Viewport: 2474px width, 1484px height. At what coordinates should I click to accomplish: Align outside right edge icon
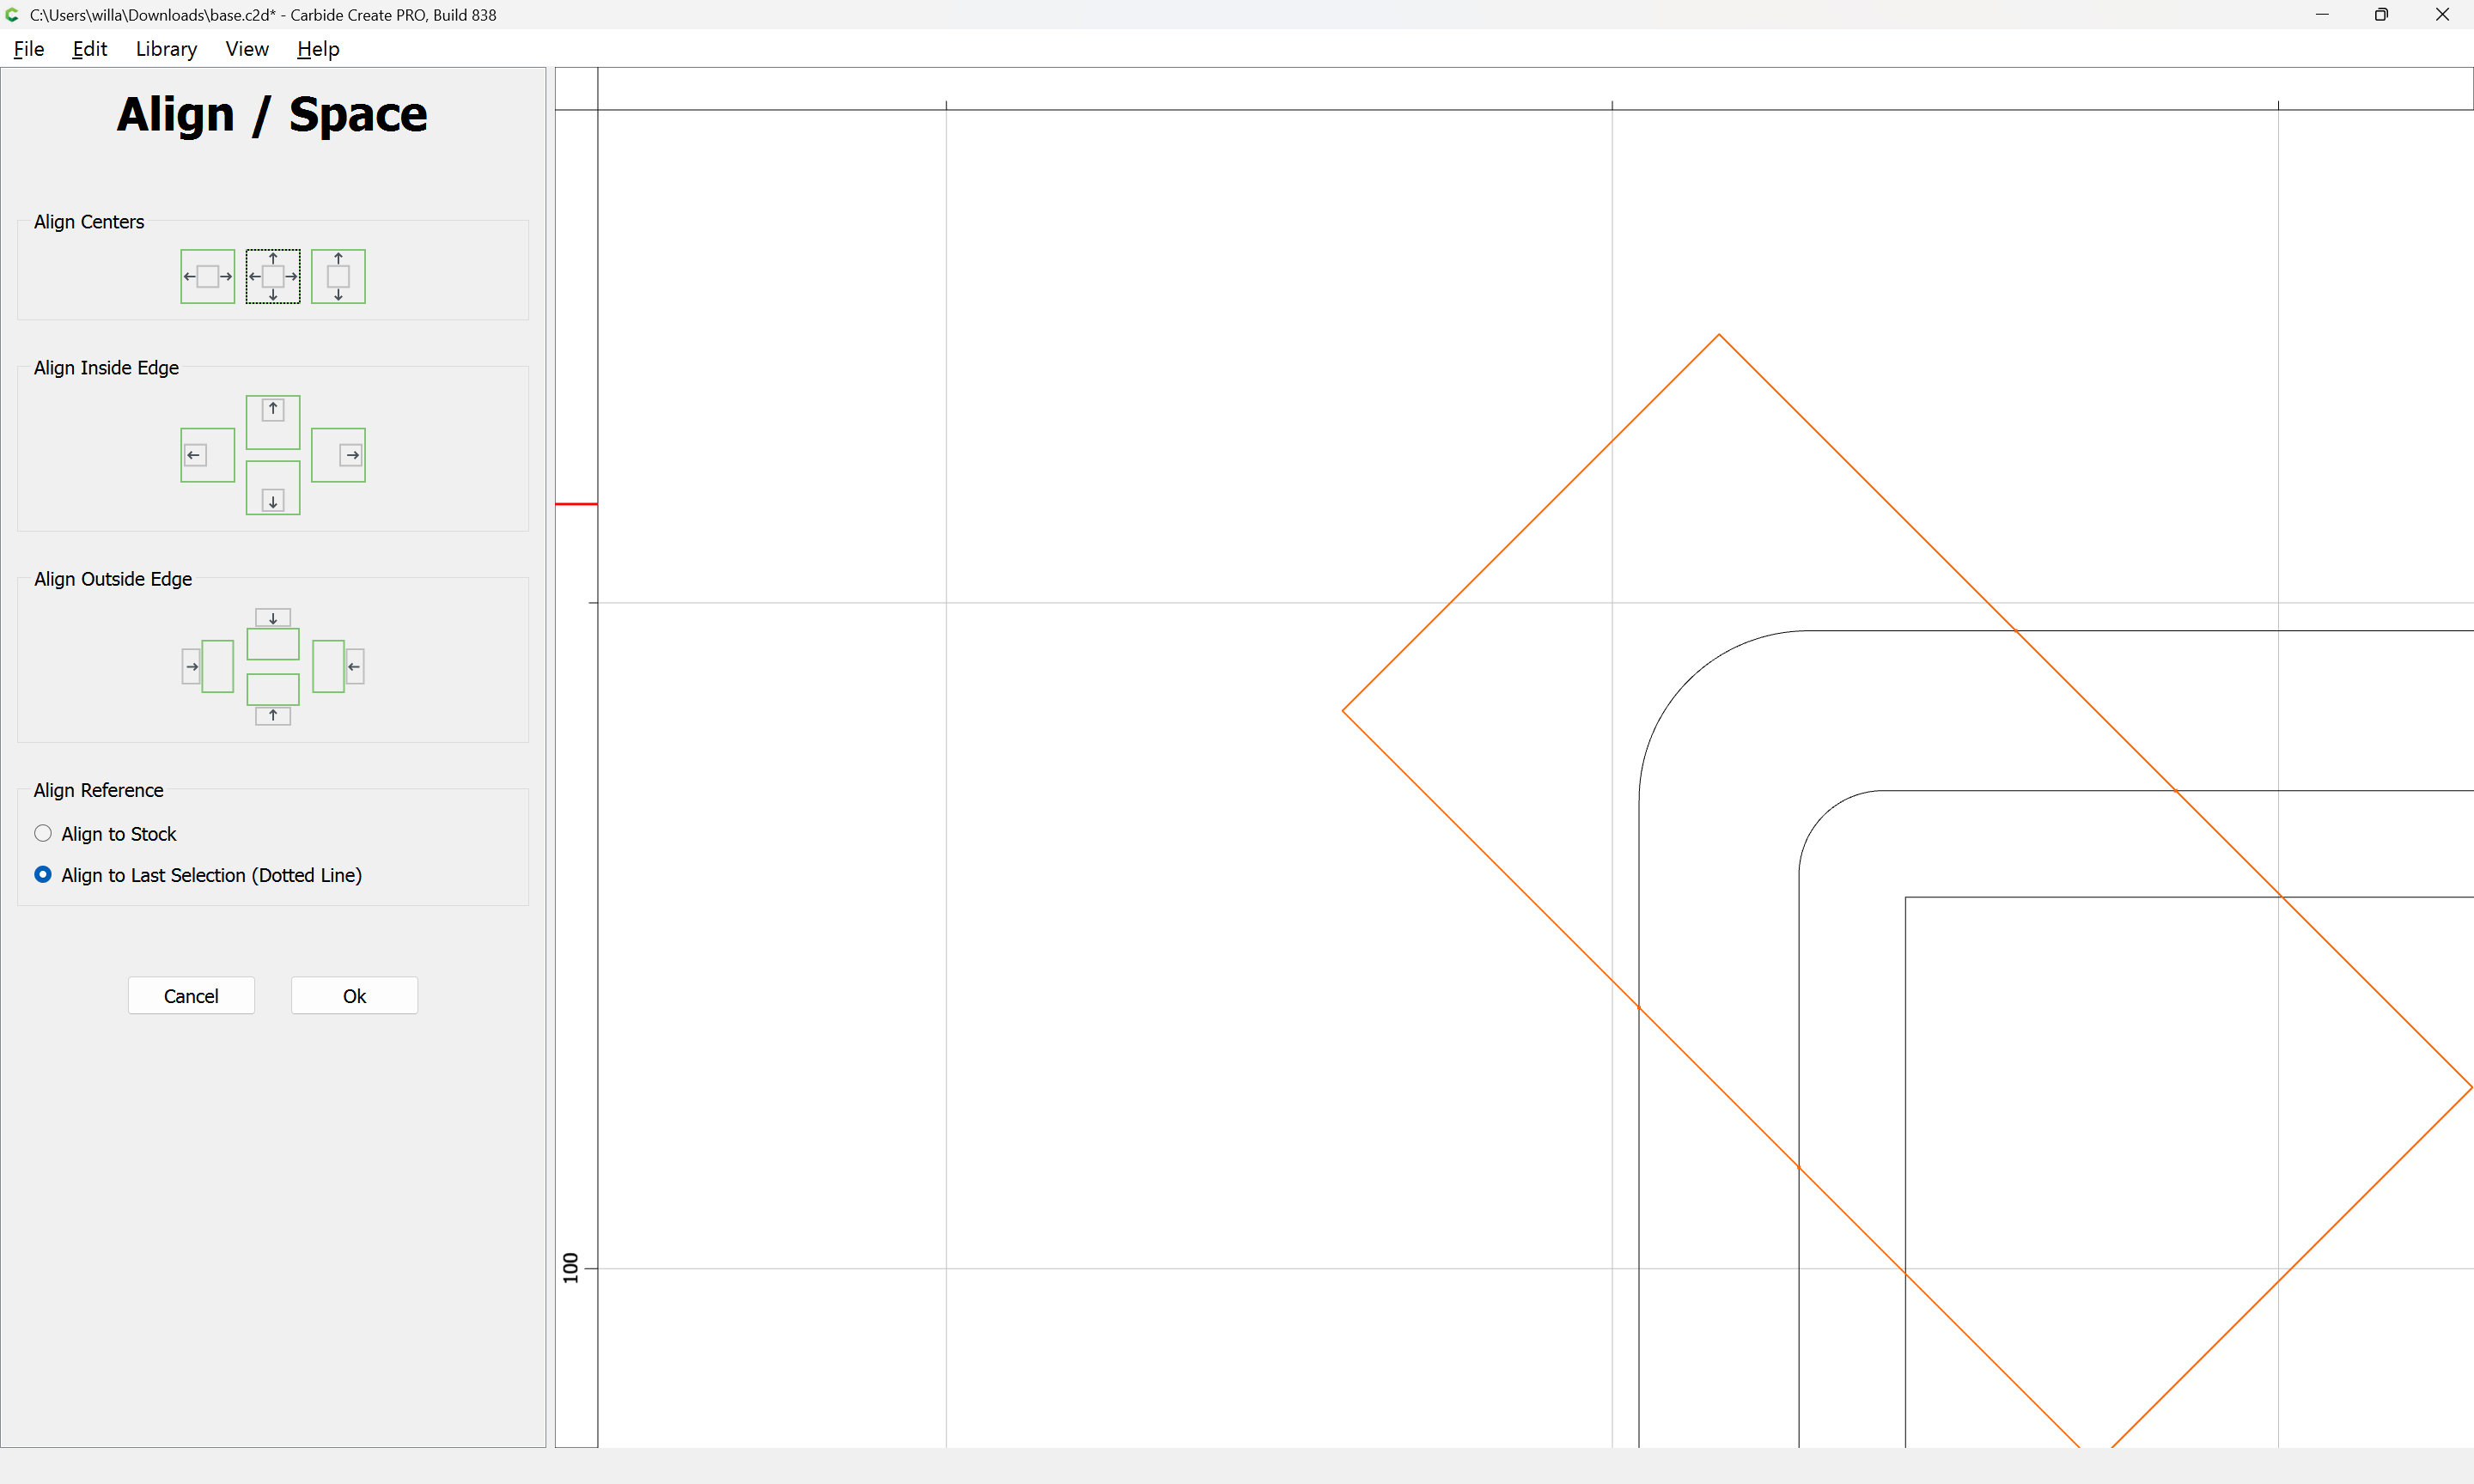338,666
